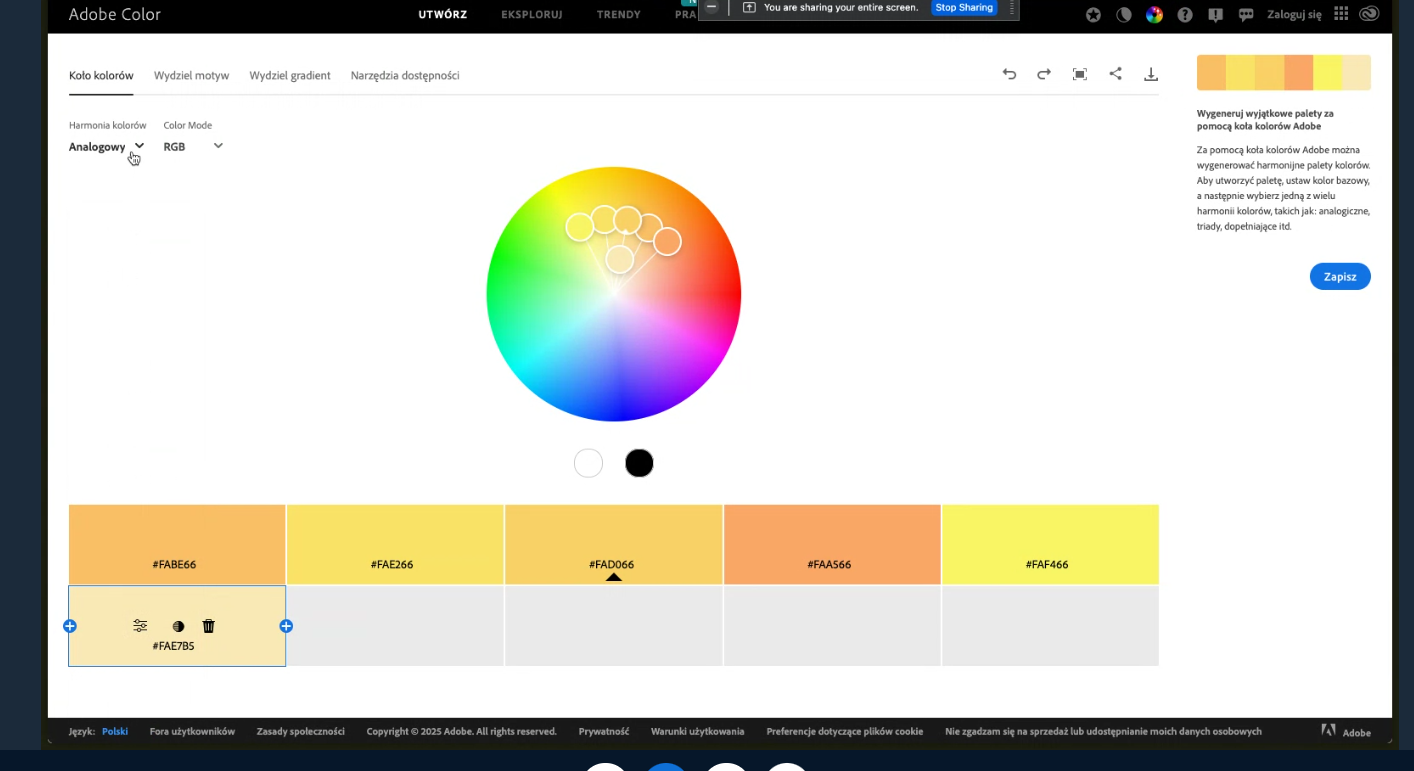1414x771 pixels.
Task: Open Prywatność footer link
Action: [604, 731]
